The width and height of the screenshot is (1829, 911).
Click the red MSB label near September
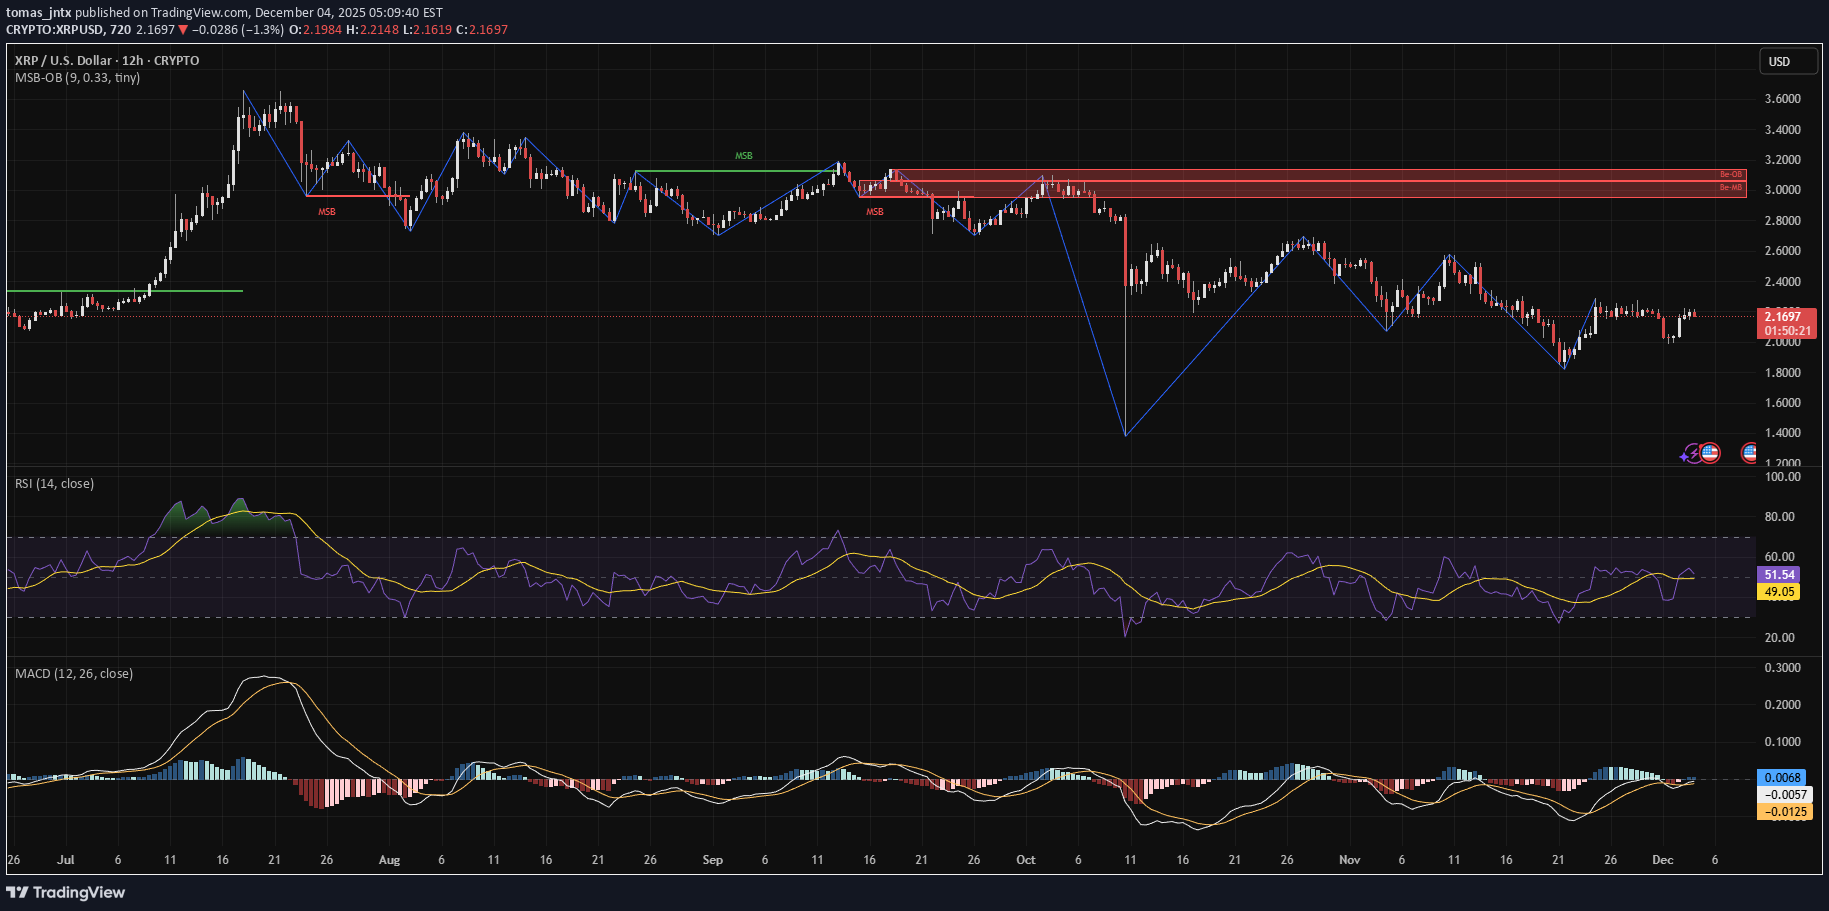coord(873,211)
